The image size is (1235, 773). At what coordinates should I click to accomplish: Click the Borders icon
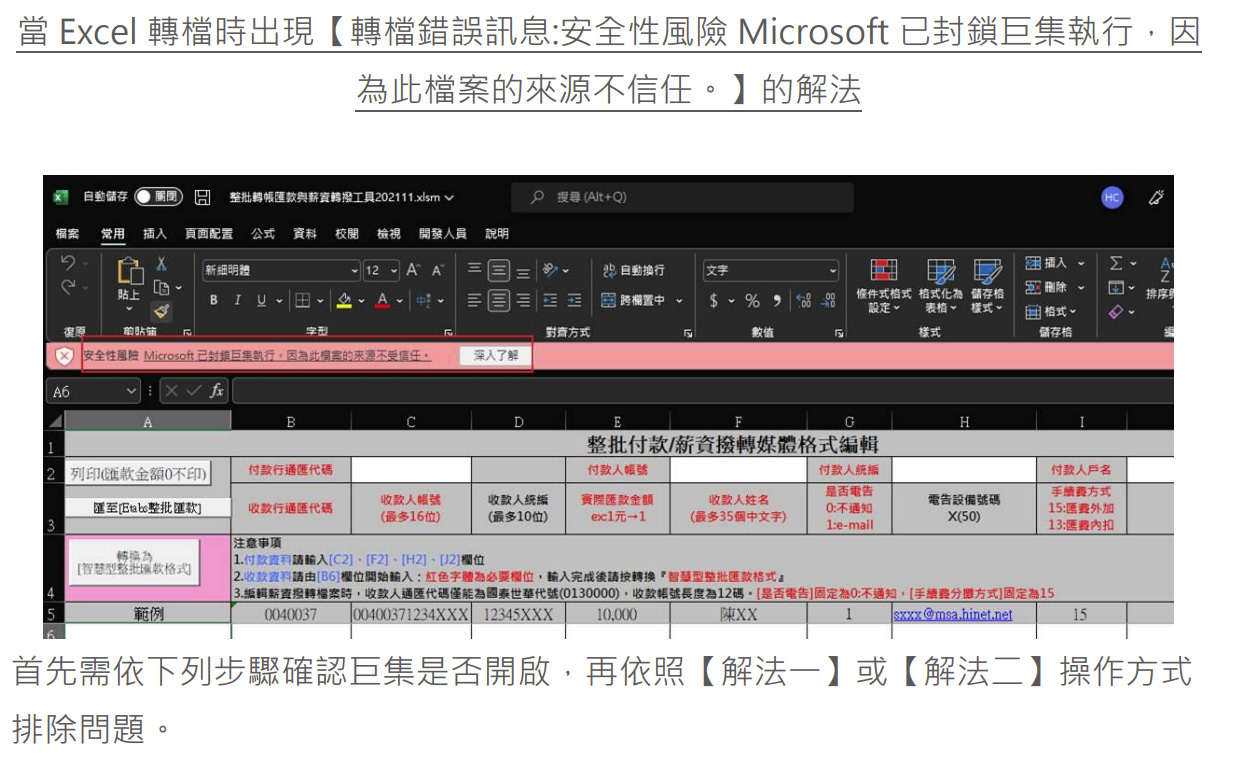point(303,300)
